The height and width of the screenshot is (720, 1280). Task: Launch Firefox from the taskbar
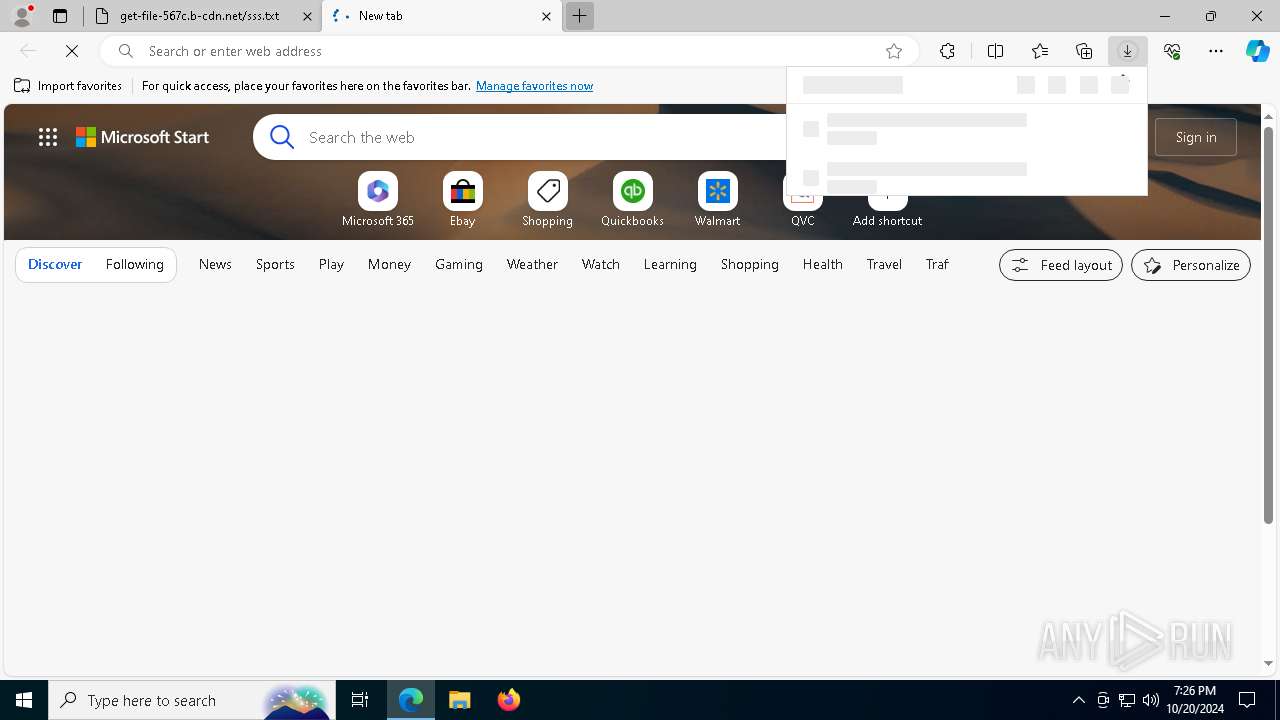pyautogui.click(x=508, y=700)
